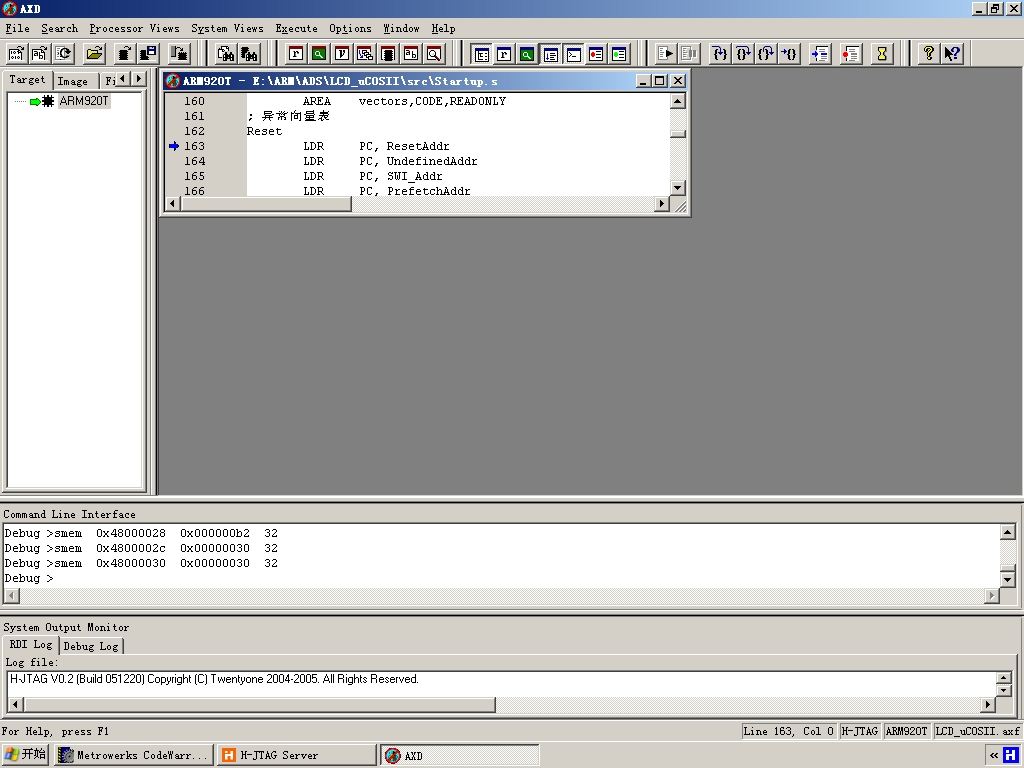Switch to the Debug Log tab
The width and height of the screenshot is (1024, 768).
point(91,646)
